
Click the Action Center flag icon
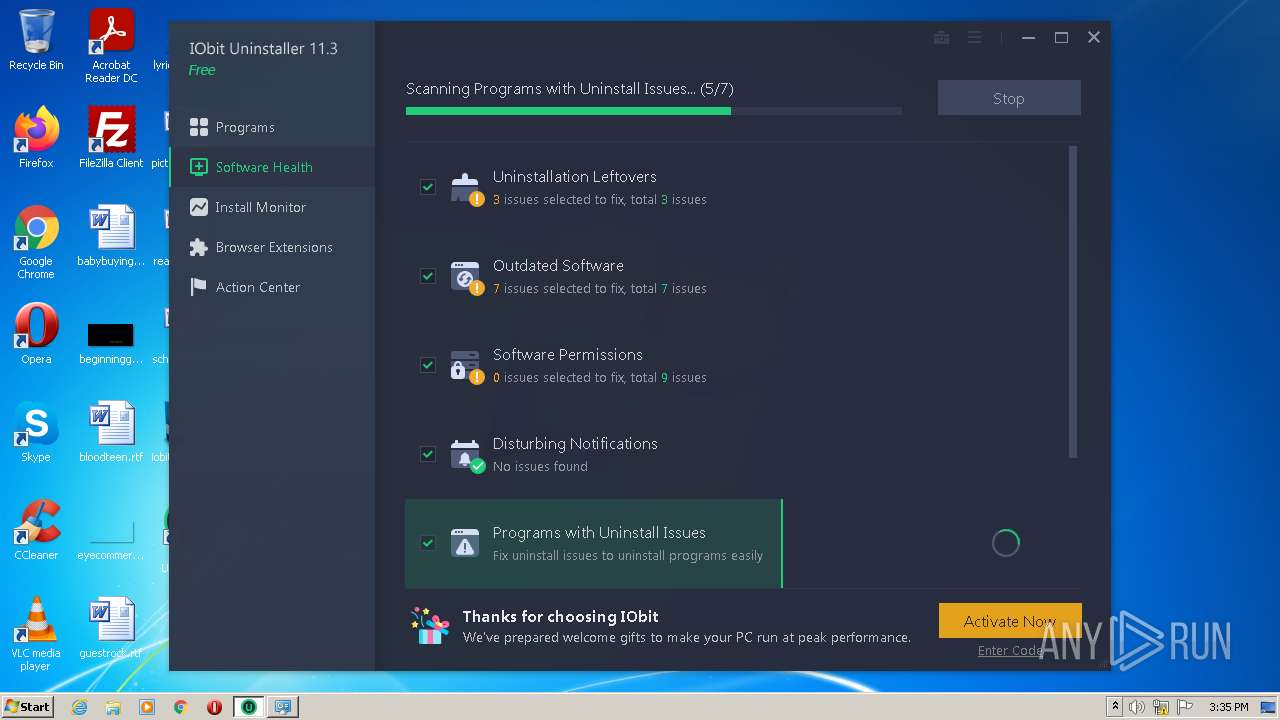(x=198, y=287)
